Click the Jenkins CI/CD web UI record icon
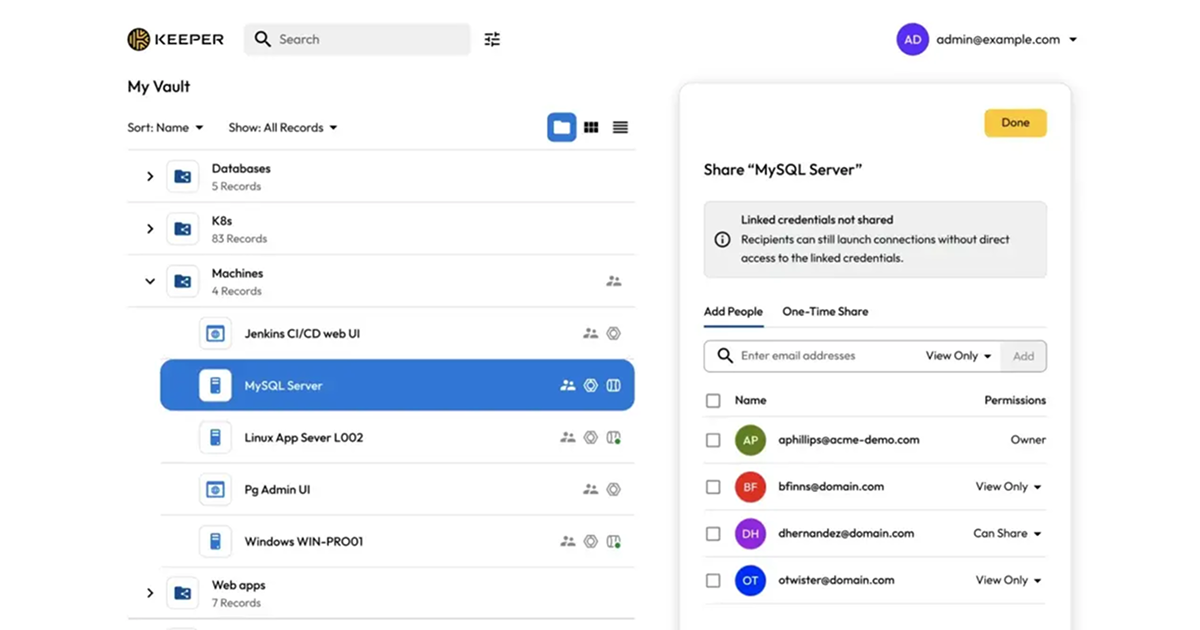Viewport: 1200px width, 630px height. [x=215, y=334]
